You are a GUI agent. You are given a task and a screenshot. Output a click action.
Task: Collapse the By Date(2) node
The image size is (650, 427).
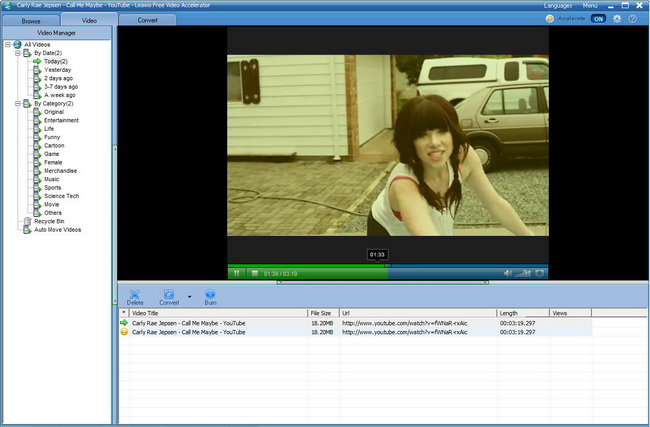pos(18,53)
